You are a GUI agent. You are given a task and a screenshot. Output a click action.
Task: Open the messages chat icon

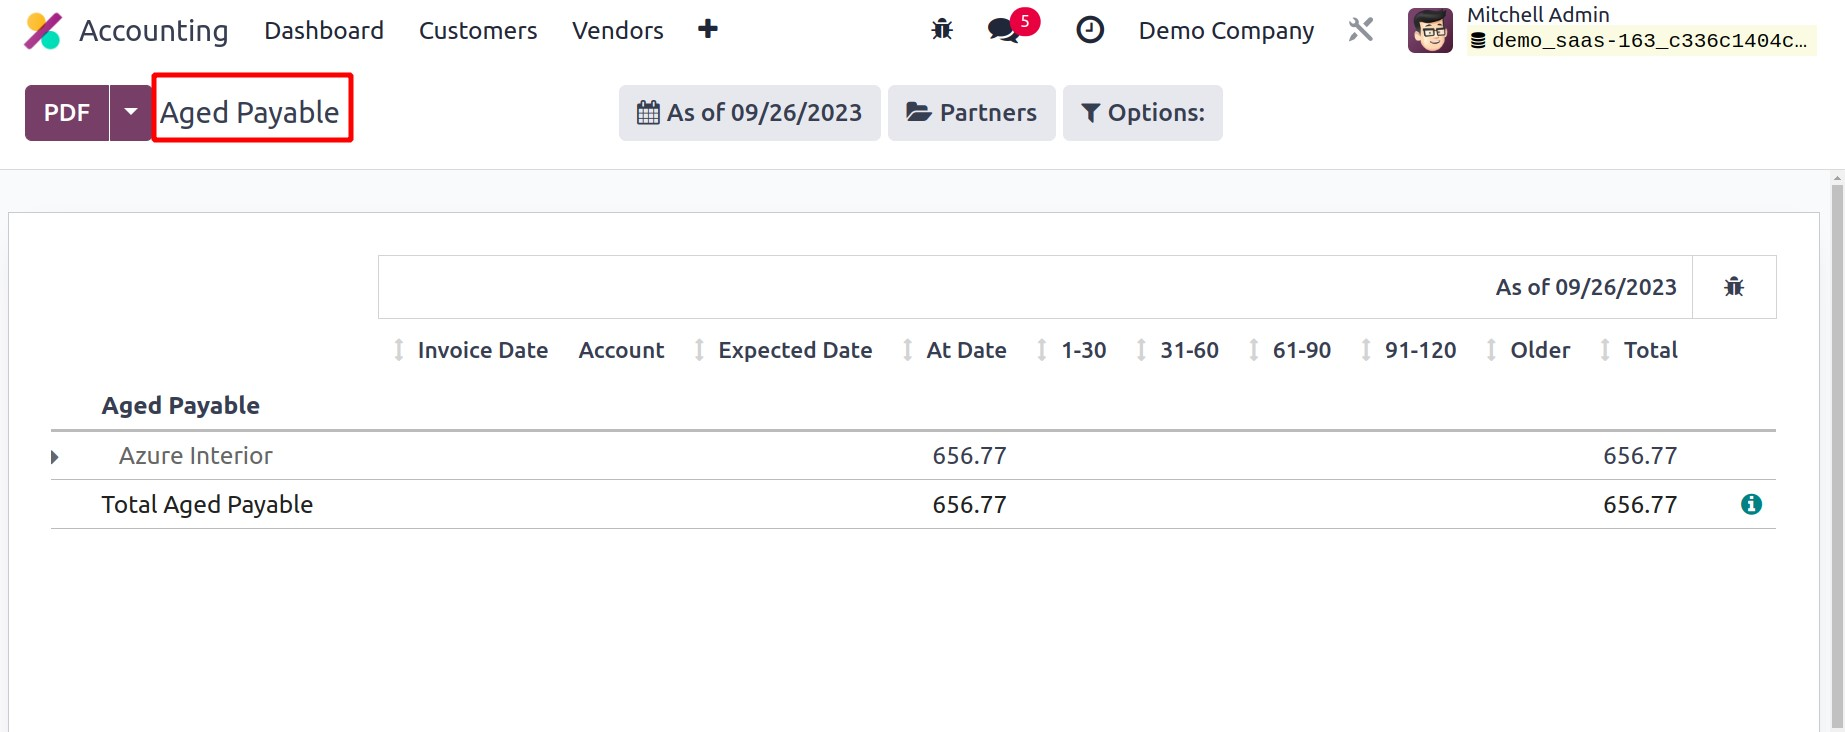(1003, 30)
